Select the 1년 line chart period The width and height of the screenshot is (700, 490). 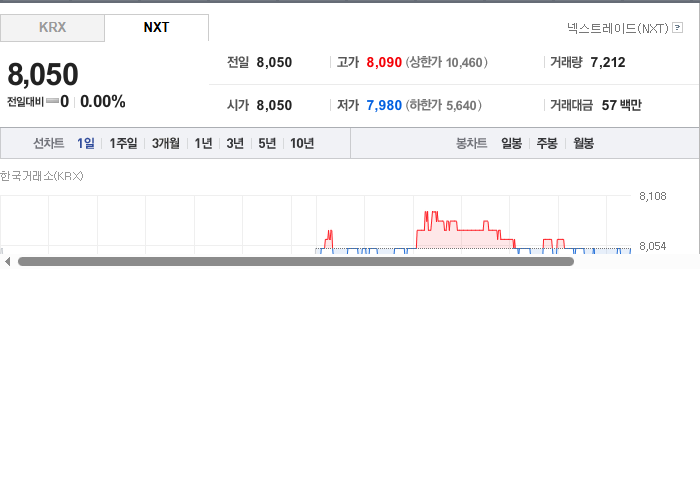tap(203, 143)
